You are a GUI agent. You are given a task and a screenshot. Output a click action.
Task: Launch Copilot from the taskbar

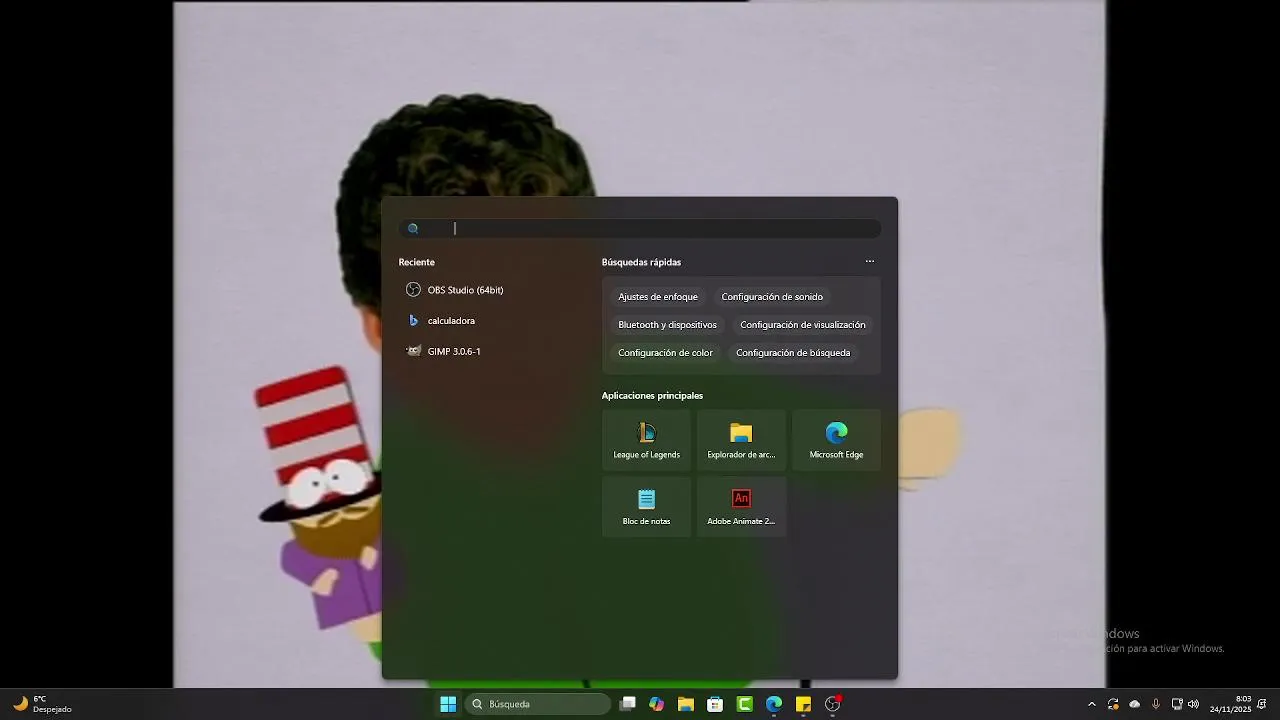click(x=656, y=704)
